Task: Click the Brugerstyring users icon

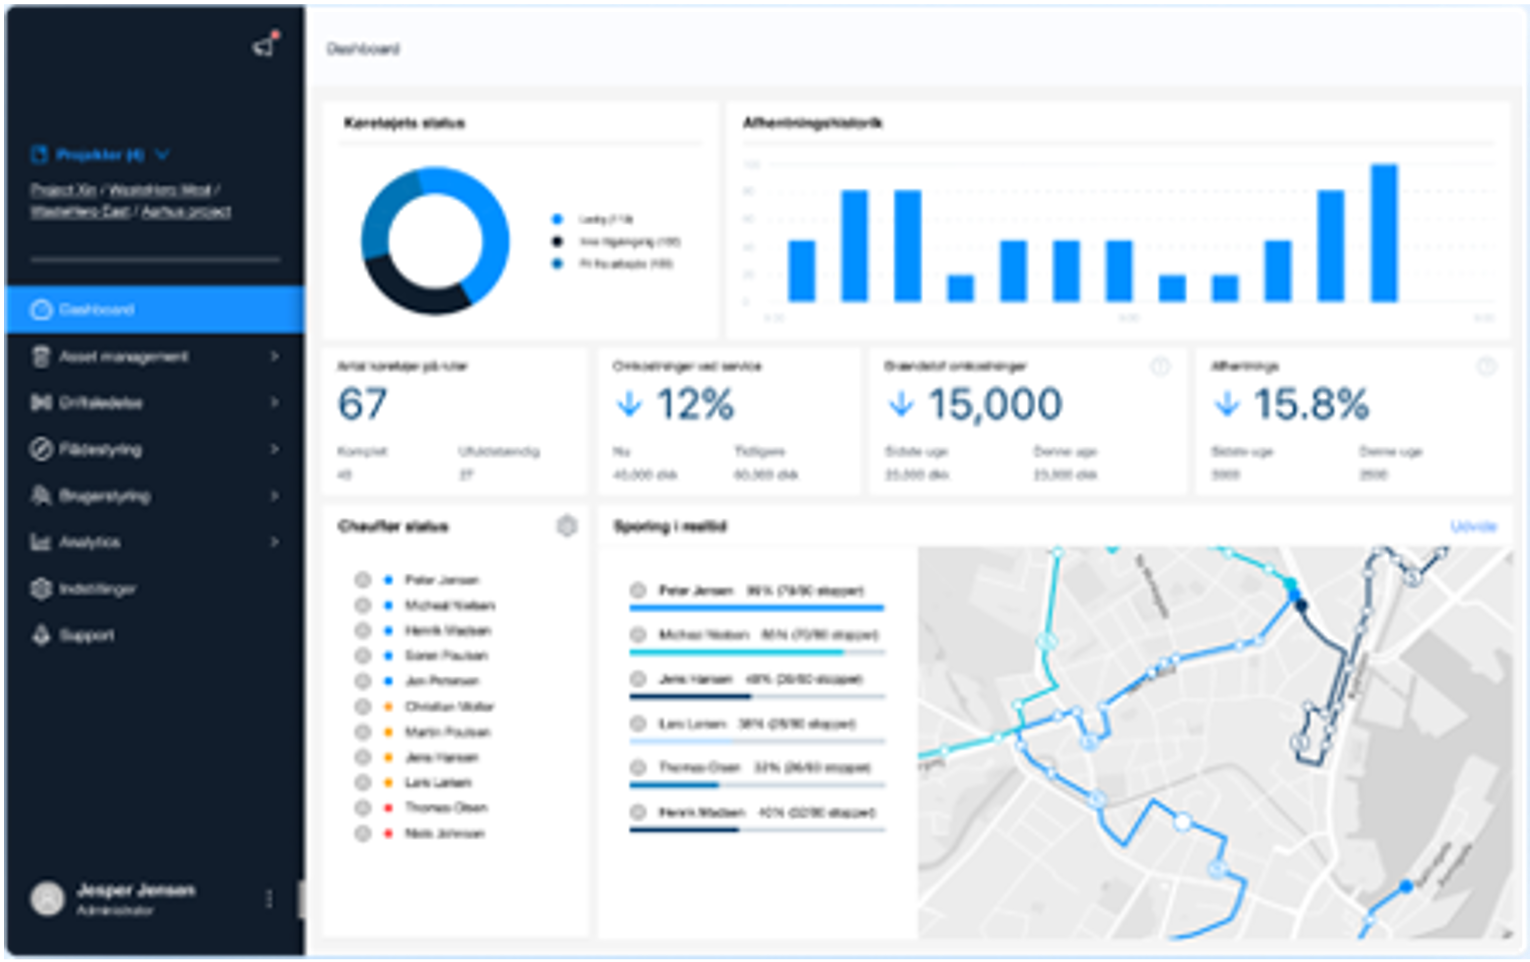Action: point(41,496)
